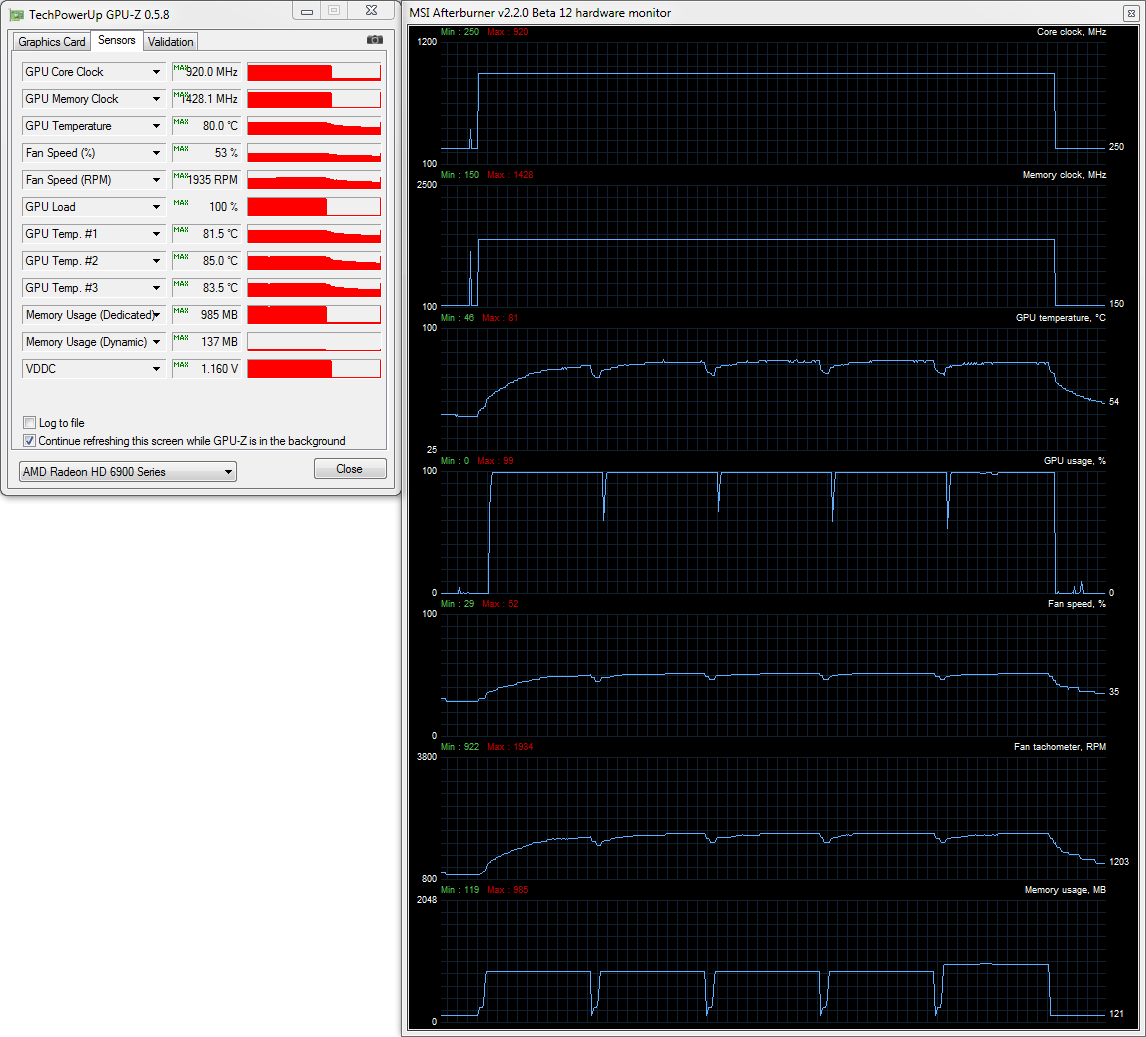Click the Fan tachometer, RPM graph label
This screenshot has height=1037, width=1146.
tap(1060, 747)
